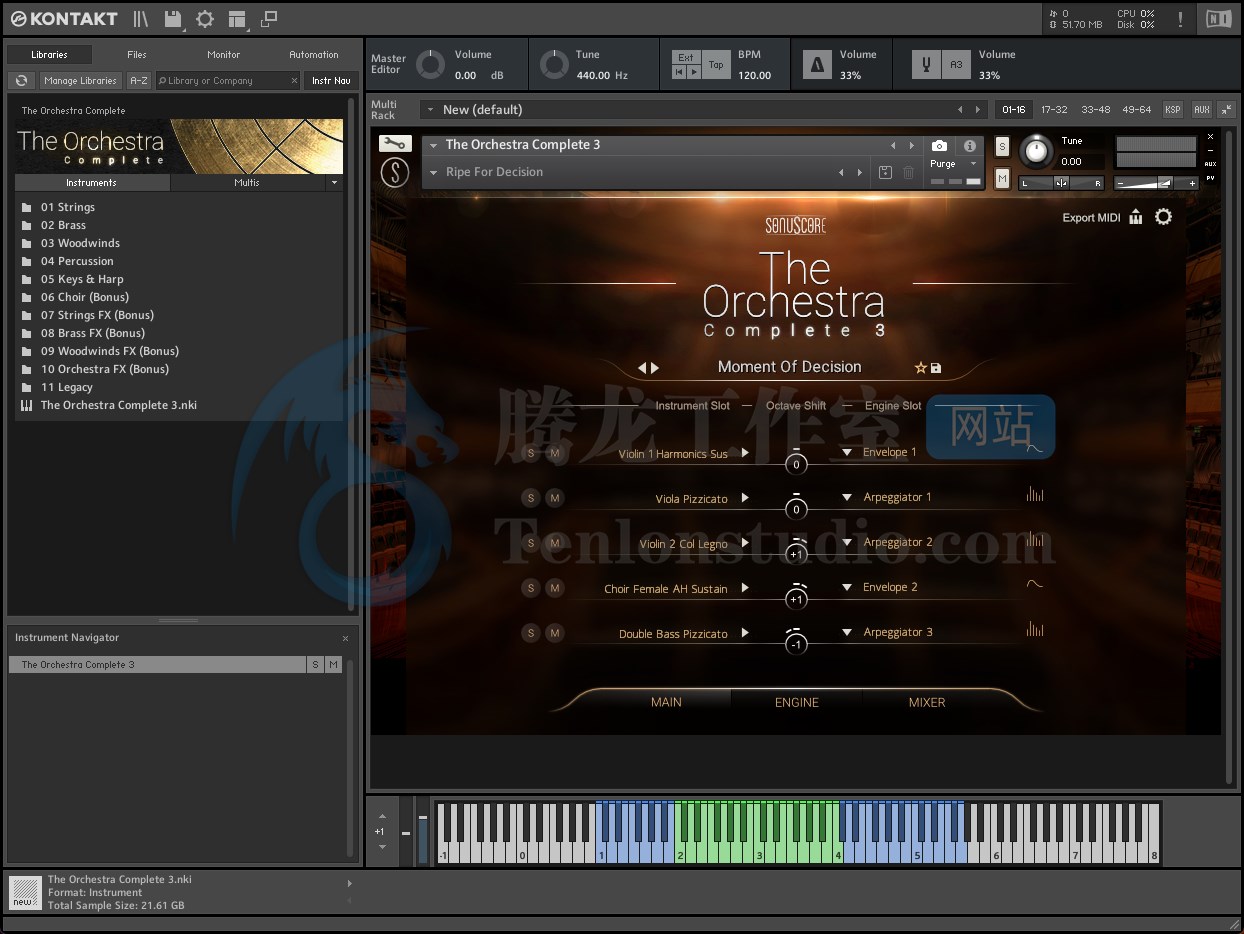Solo the Violin 1 Harmonics Sus slot
This screenshot has width=1244, height=934.
pyautogui.click(x=531, y=453)
